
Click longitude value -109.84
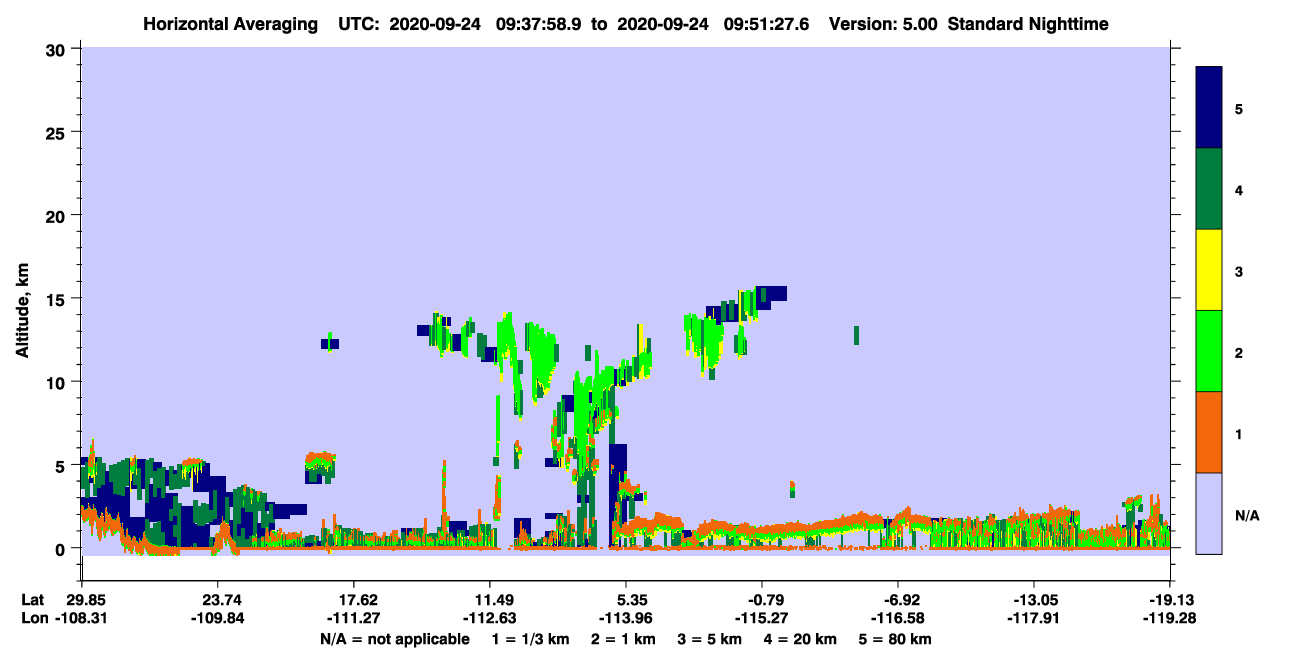[x=217, y=618]
